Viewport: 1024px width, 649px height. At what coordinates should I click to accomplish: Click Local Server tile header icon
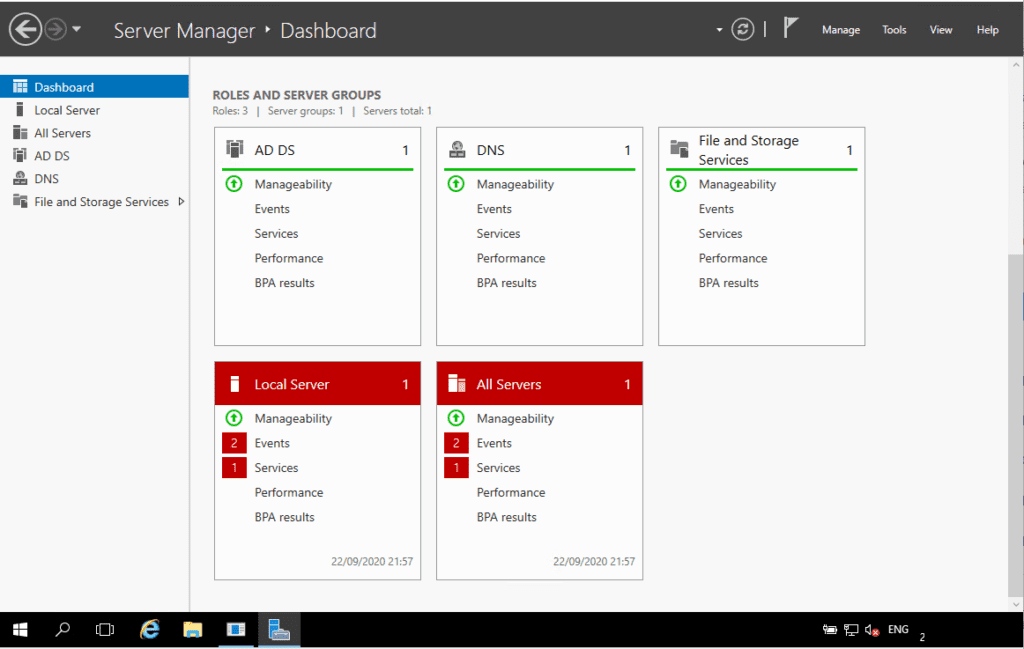pyautogui.click(x=235, y=384)
